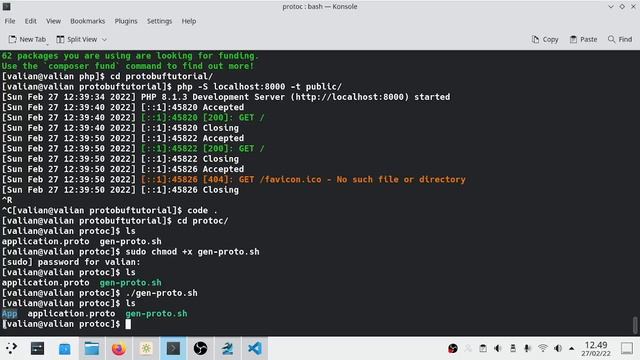Open Visual Studio Code from taskbar
Image resolution: width=640 pixels, height=360 pixels.
255,348
